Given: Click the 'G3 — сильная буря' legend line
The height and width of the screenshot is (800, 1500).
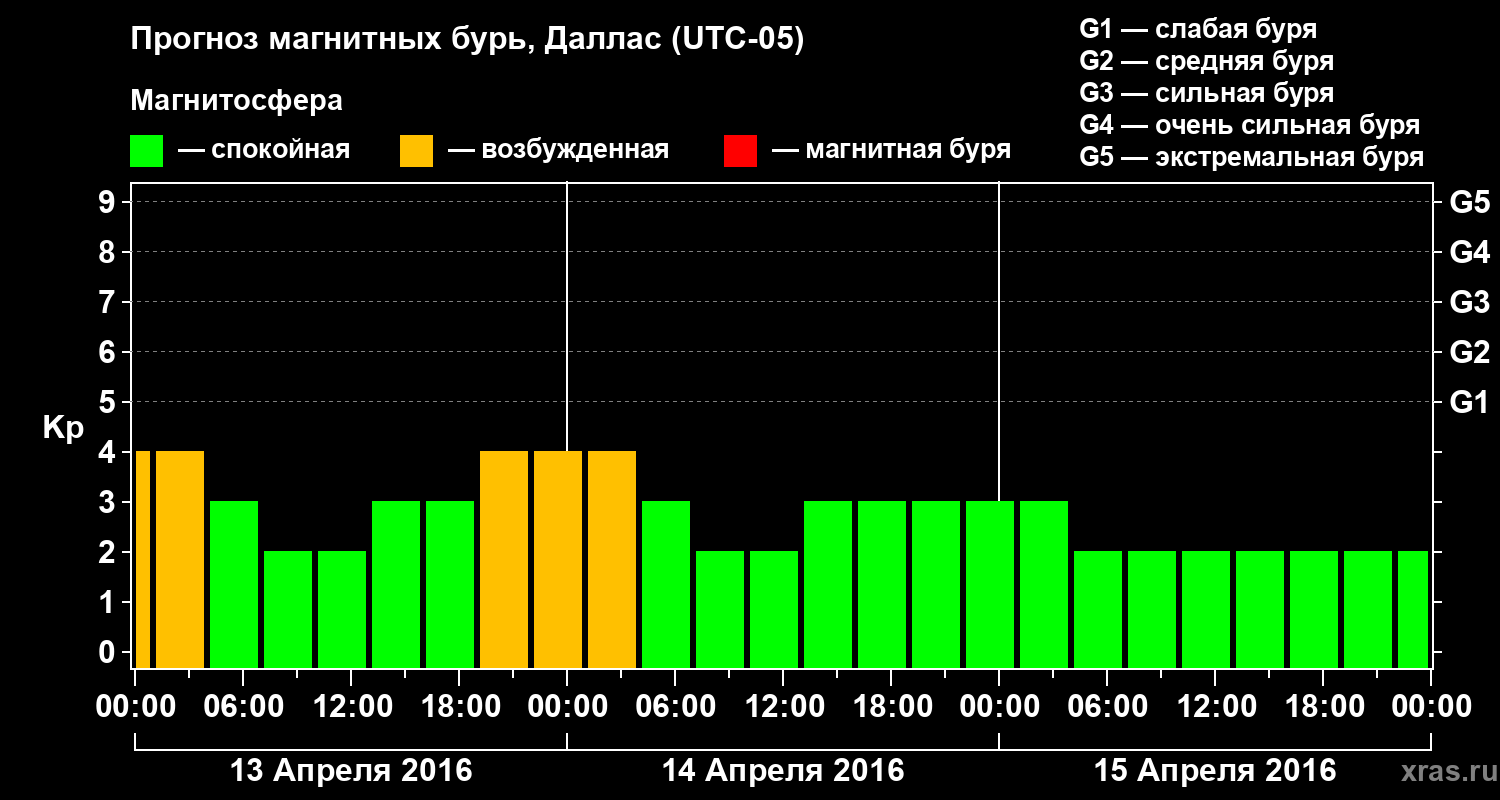Looking at the screenshot, I should 1206,93.
